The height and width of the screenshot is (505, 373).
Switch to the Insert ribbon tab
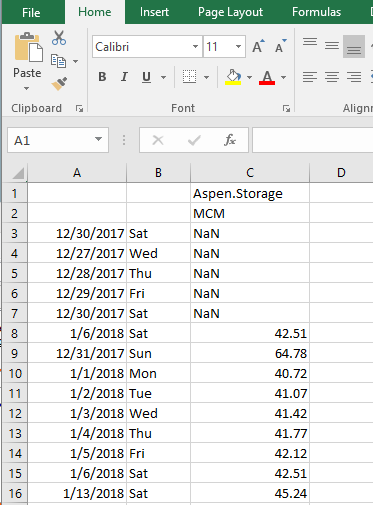[154, 12]
